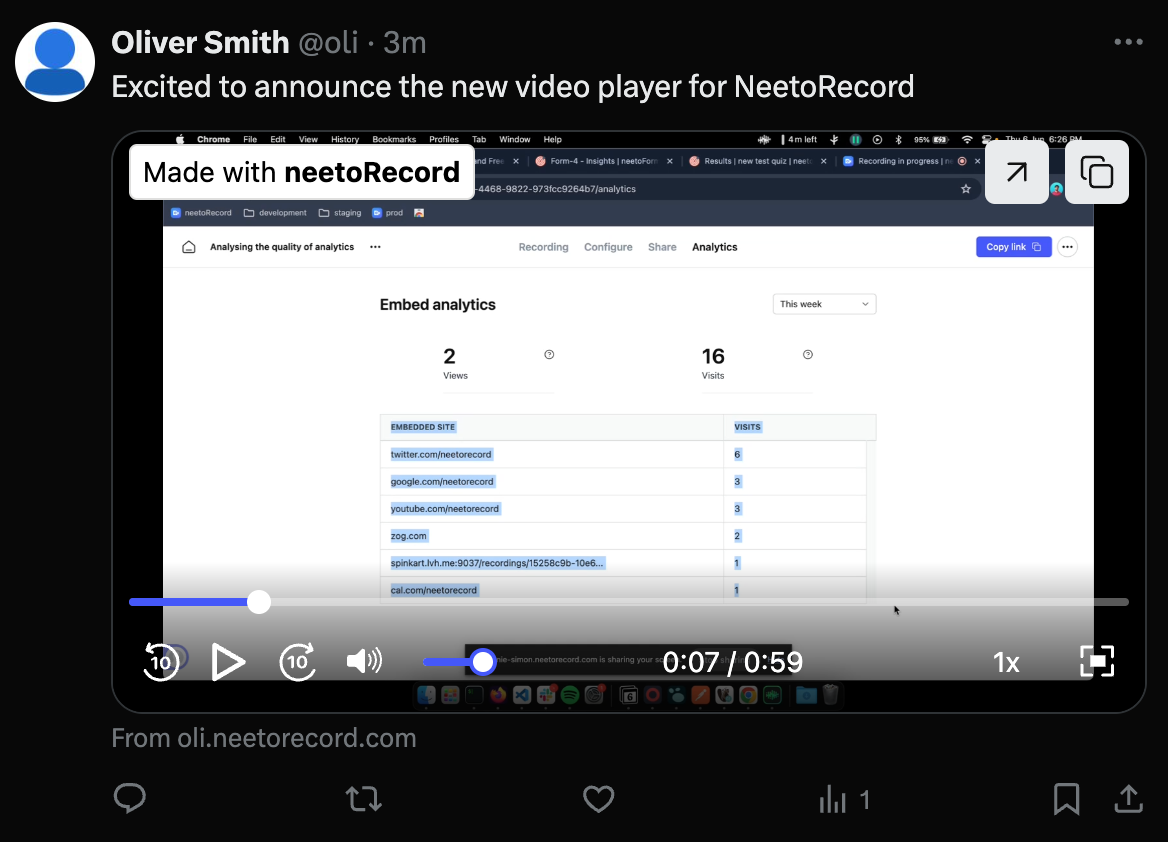Mute the video with the speaker icon
Screen dimensions: 1168x842
coord(364,661)
